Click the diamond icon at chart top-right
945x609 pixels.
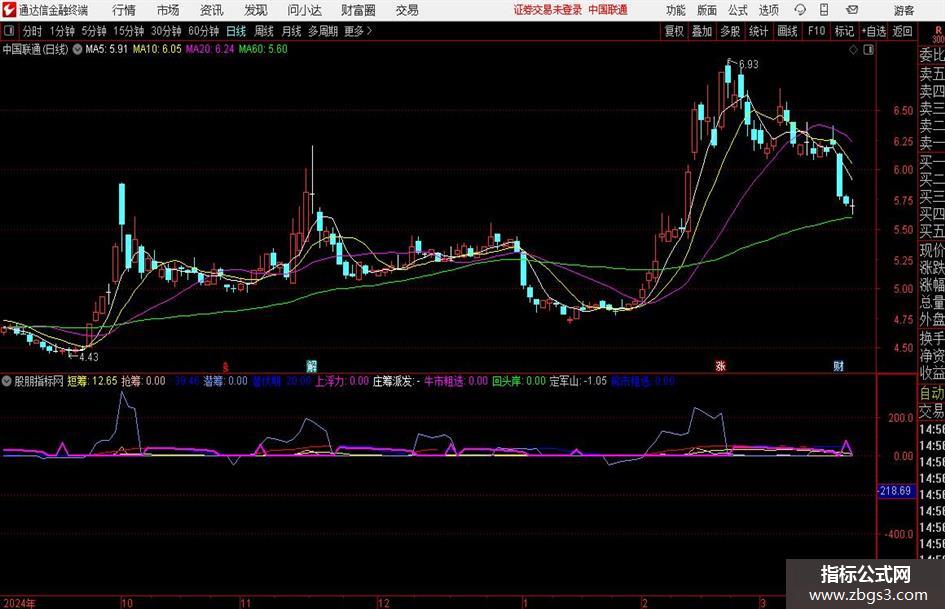pos(853,50)
